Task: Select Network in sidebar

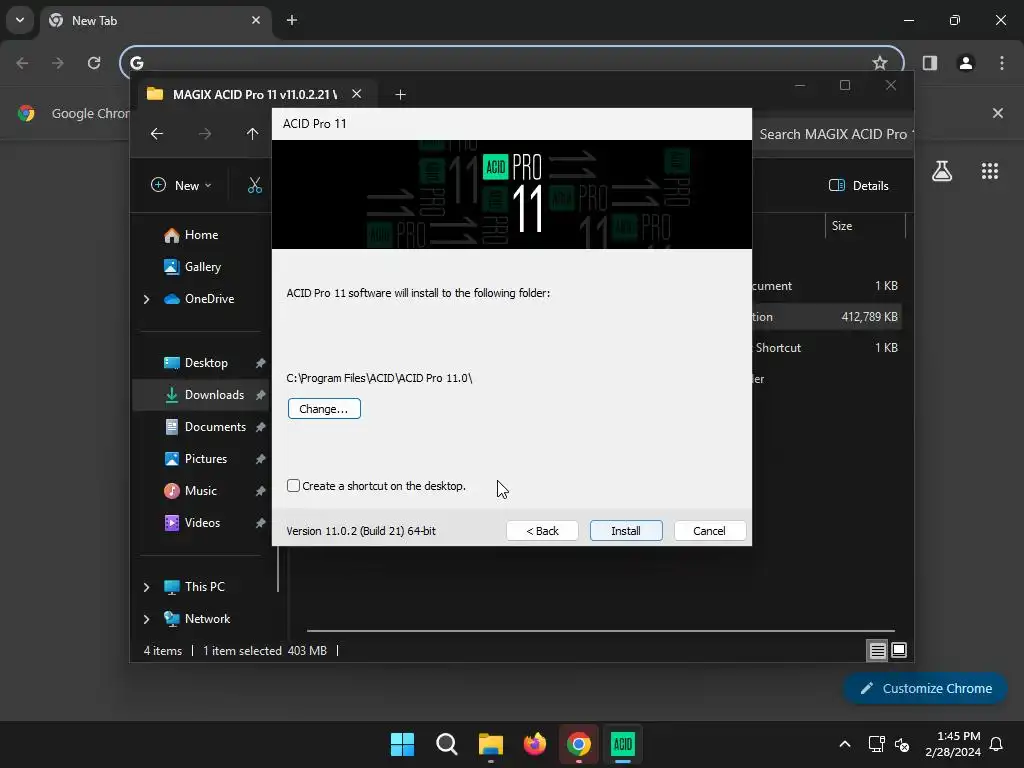Action: click(x=207, y=619)
